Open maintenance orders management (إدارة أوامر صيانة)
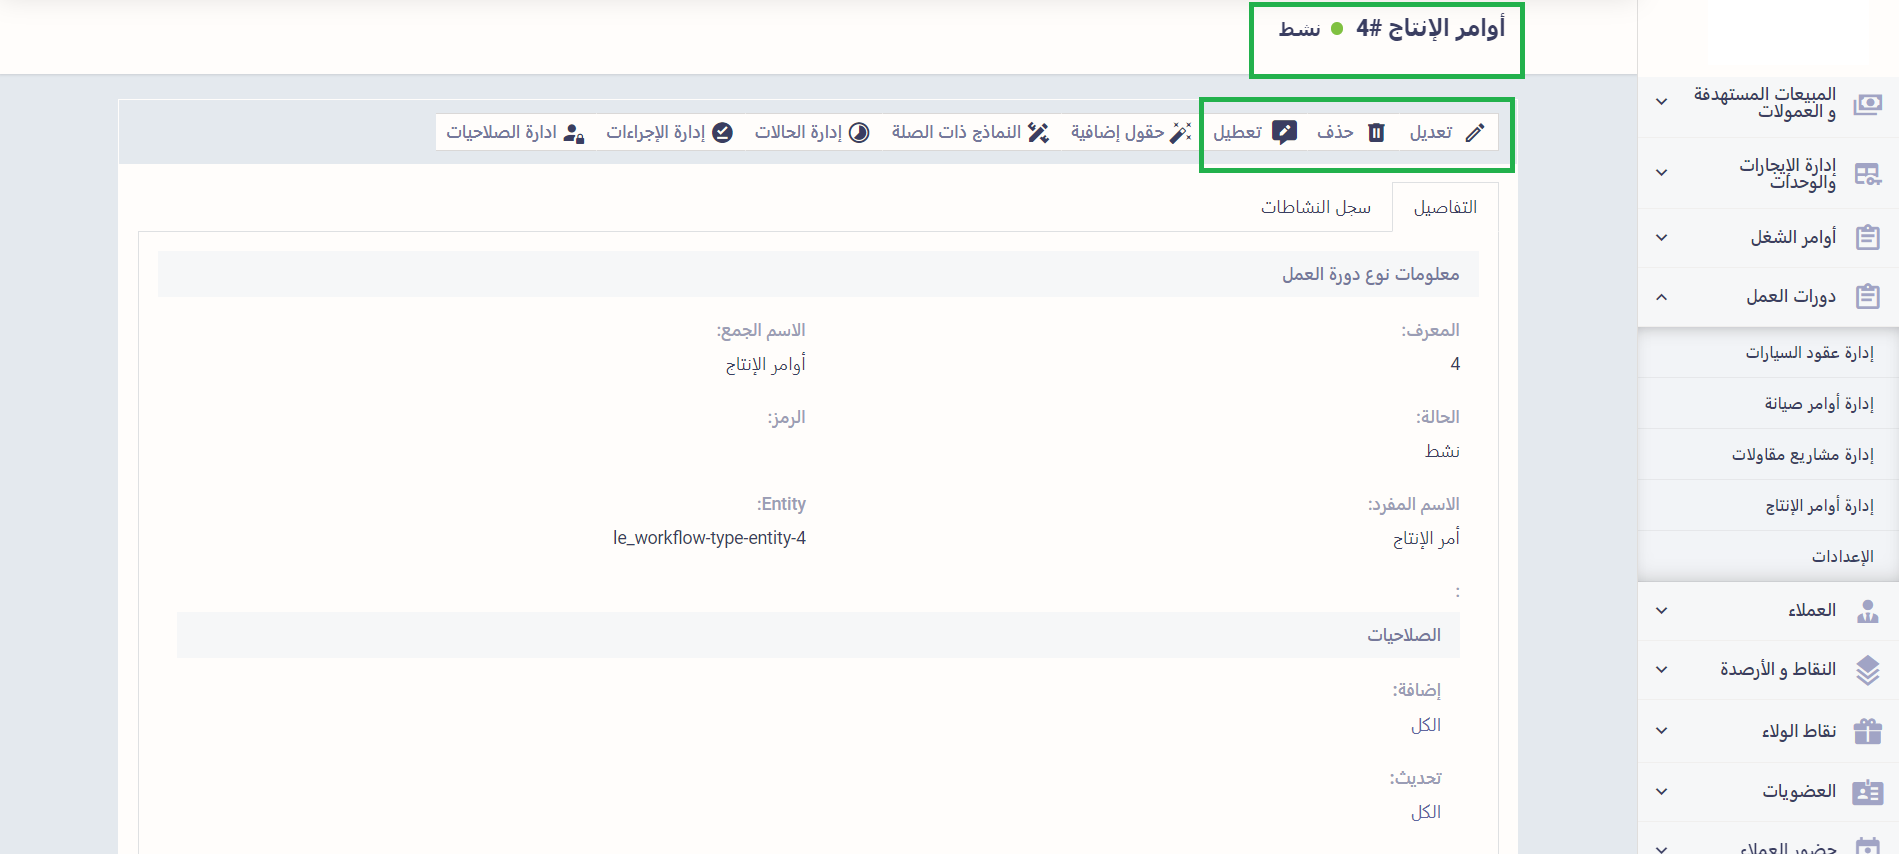 point(1818,404)
